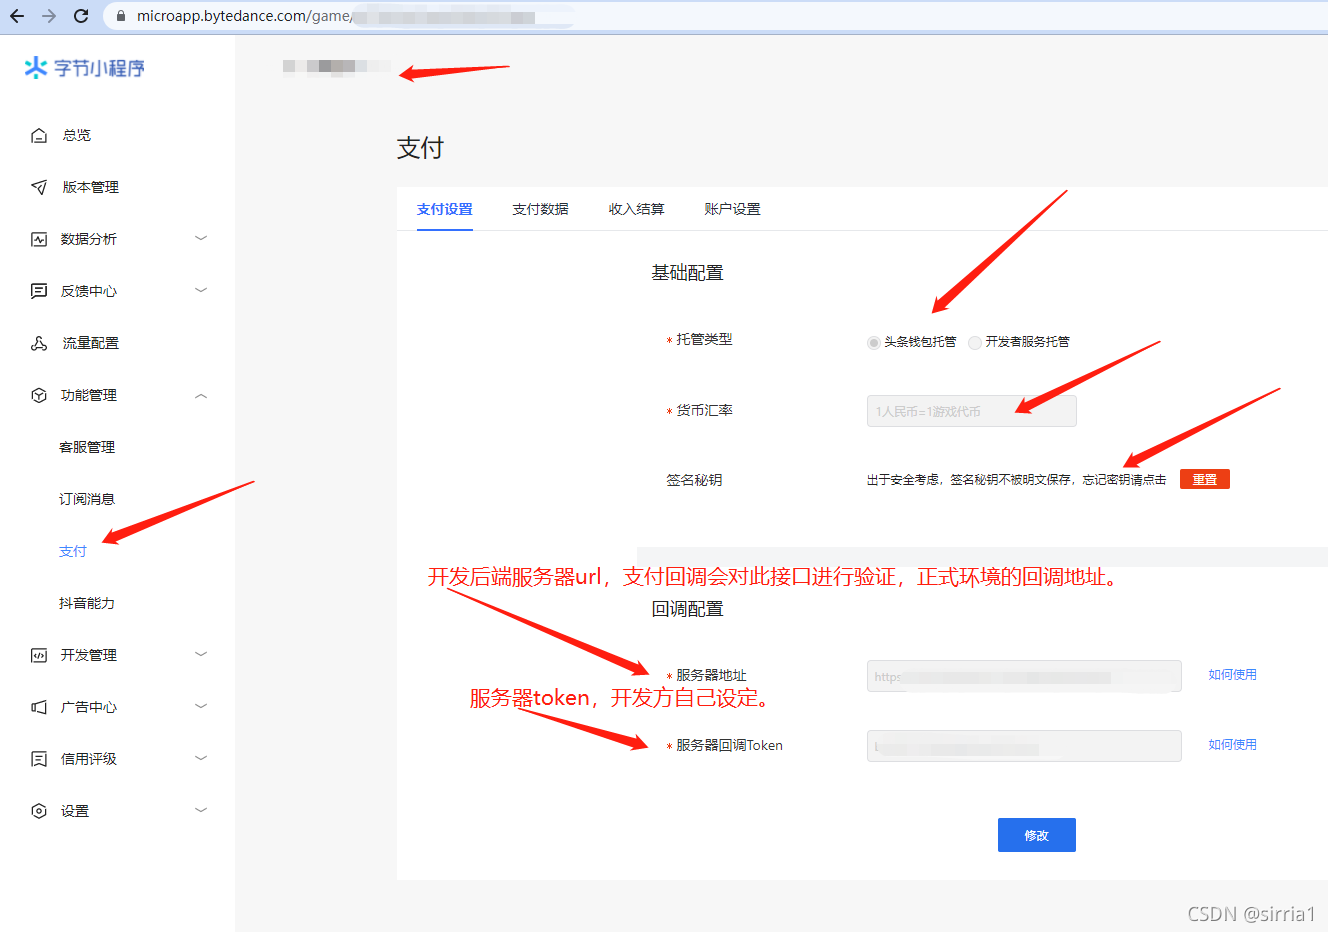1328x932 pixels.
Task: Click 如何使用 link beside 服务器地址
Action: pos(1233,675)
